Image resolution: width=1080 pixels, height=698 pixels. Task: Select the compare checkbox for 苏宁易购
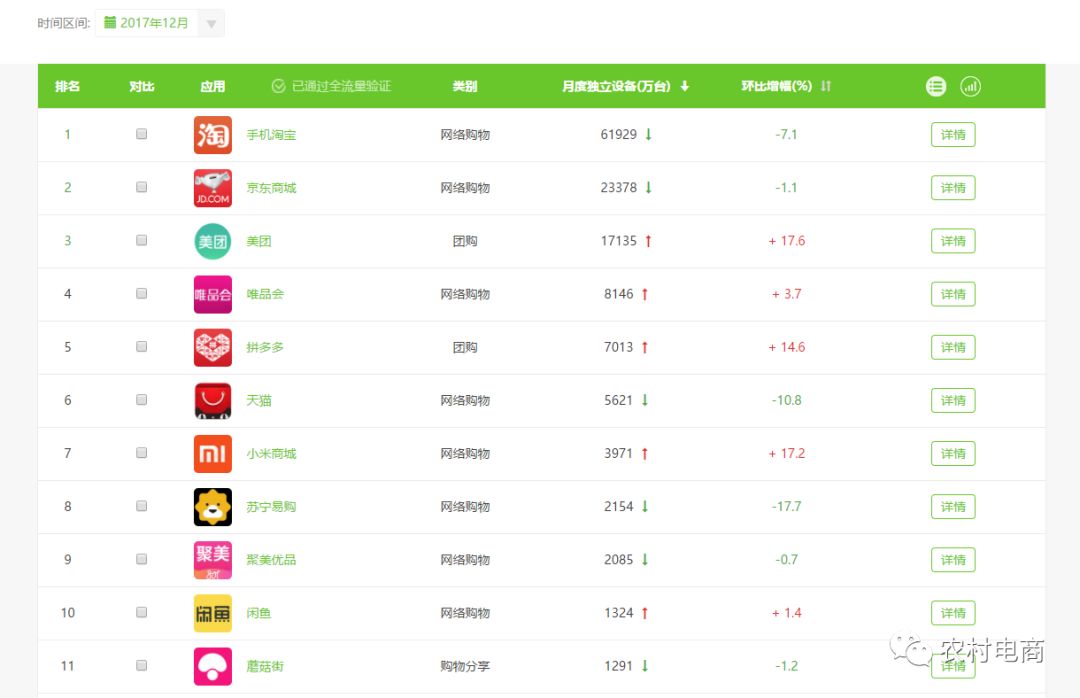[x=142, y=506]
